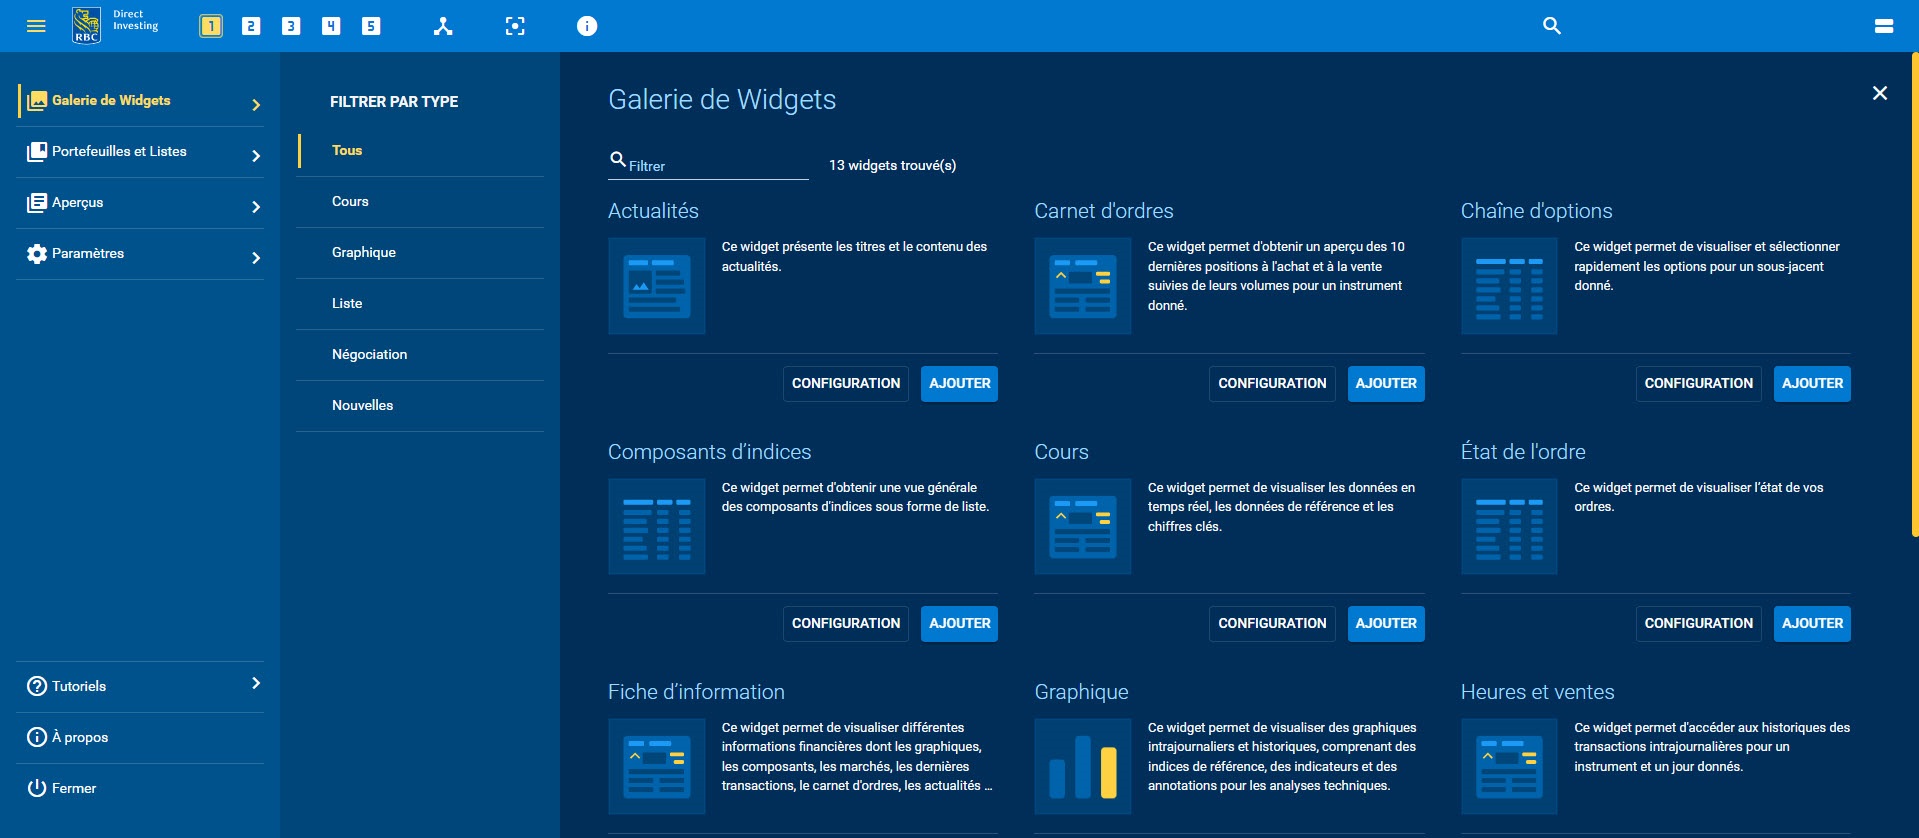
Task: Click the État de l'ordre widget thumbnail
Action: pos(1509,526)
